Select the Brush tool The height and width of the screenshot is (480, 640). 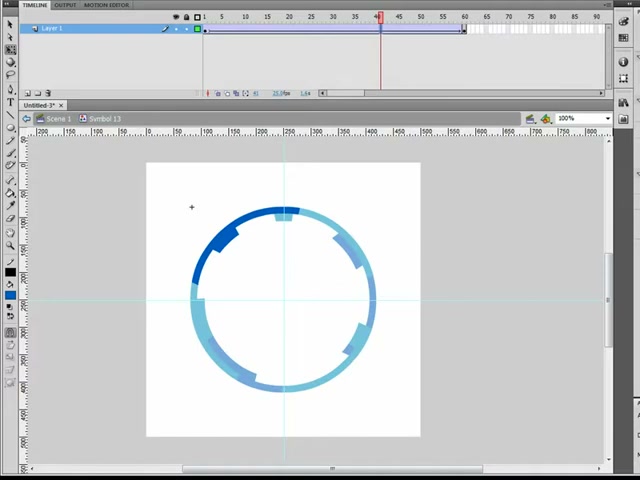pyautogui.click(x=10, y=153)
